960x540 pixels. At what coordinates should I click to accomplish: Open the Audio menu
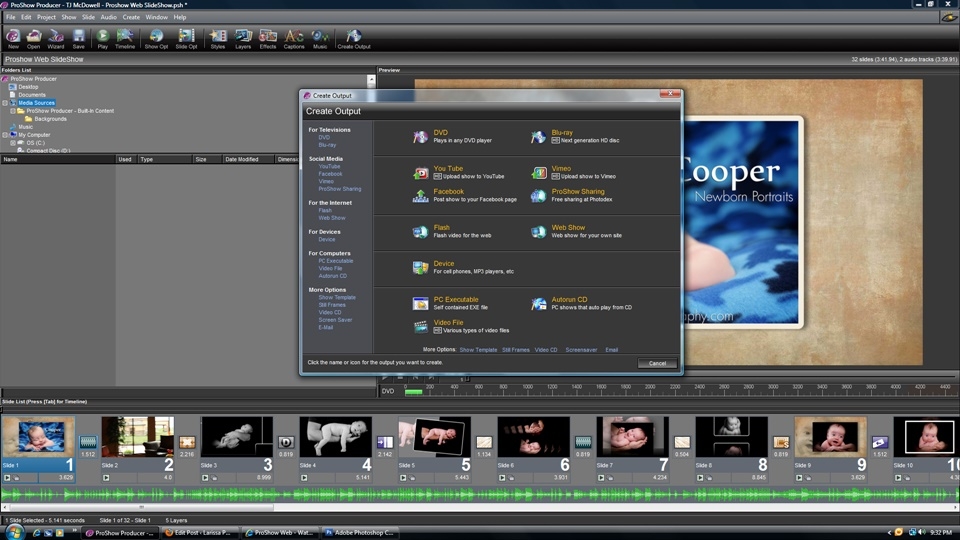click(x=108, y=17)
